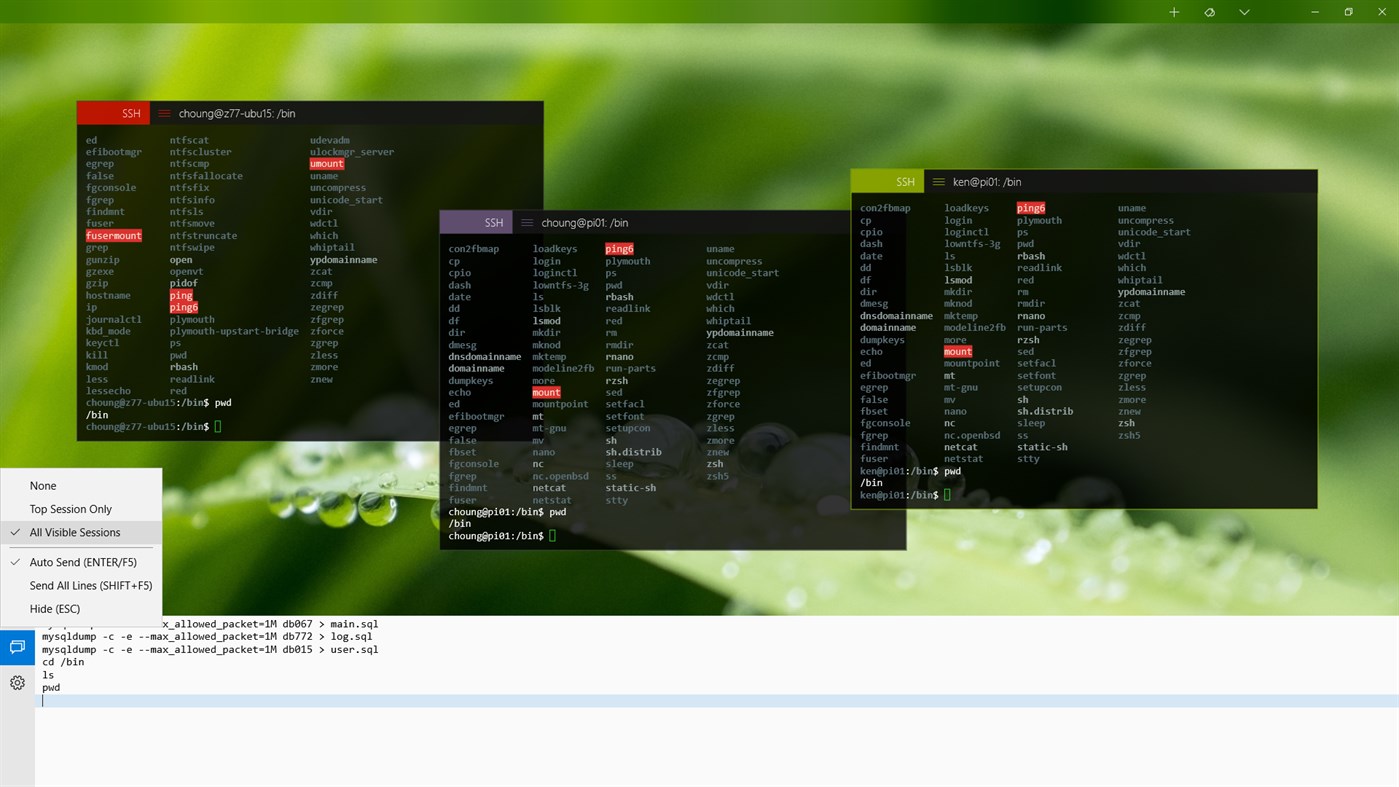Click the 'cd /bin' line in command editor
Viewport: 1399px width, 787px height.
(63, 662)
